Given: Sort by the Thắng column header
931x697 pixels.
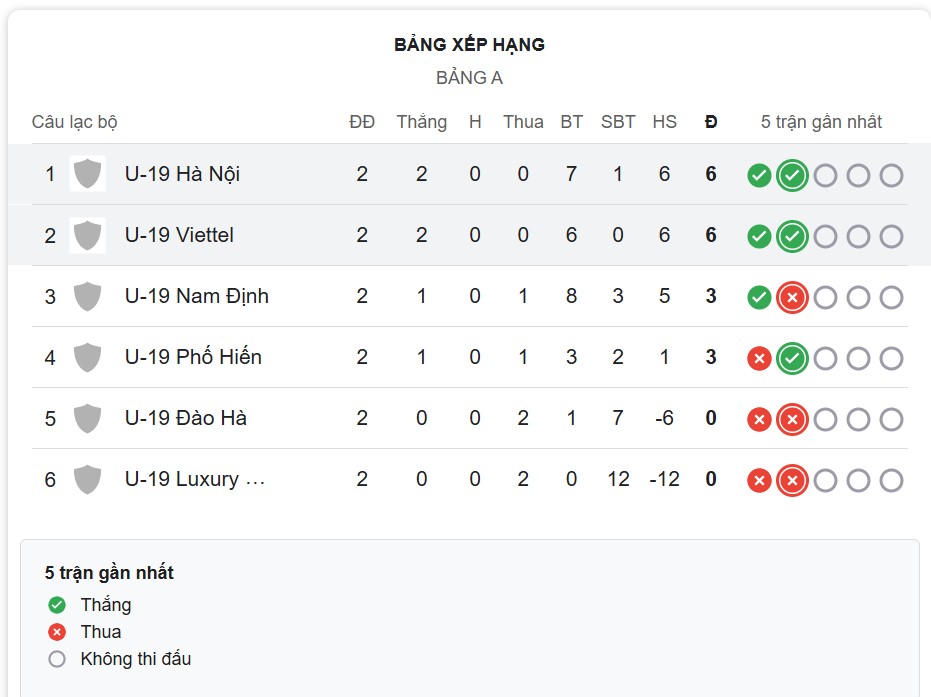Looking at the screenshot, I should (421, 122).
